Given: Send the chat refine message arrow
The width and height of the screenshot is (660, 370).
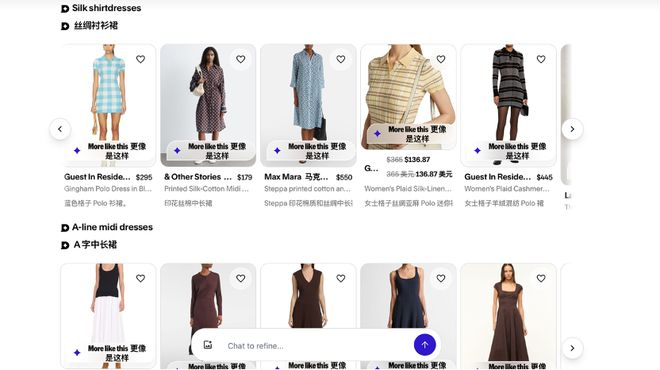Looking at the screenshot, I should (x=425, y=345).
